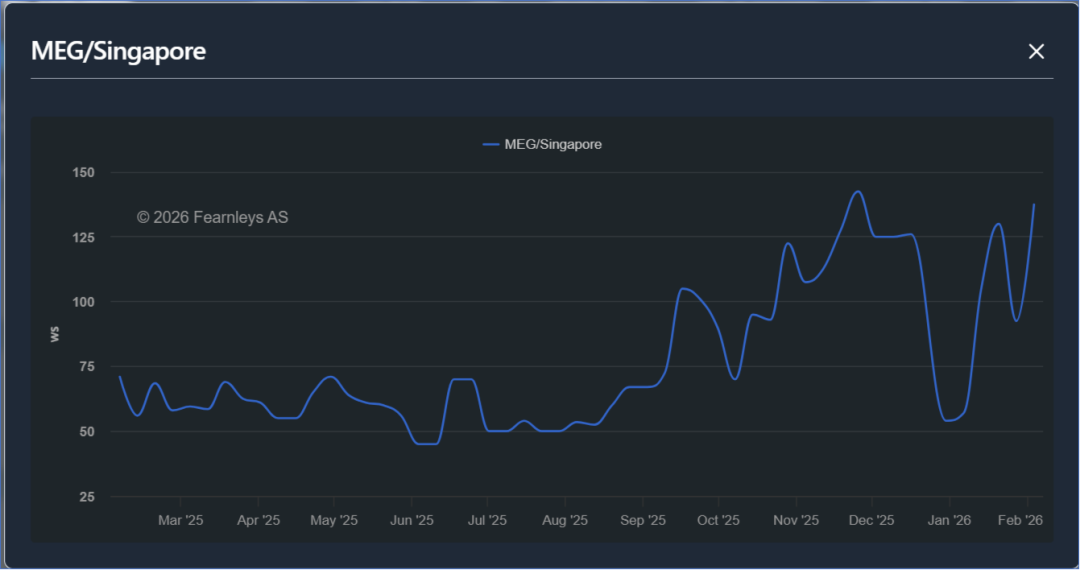The width and height of the screenshot is (1080, 570).
Task: Click the Apr '25 axis label
Action: pos(258,520)
